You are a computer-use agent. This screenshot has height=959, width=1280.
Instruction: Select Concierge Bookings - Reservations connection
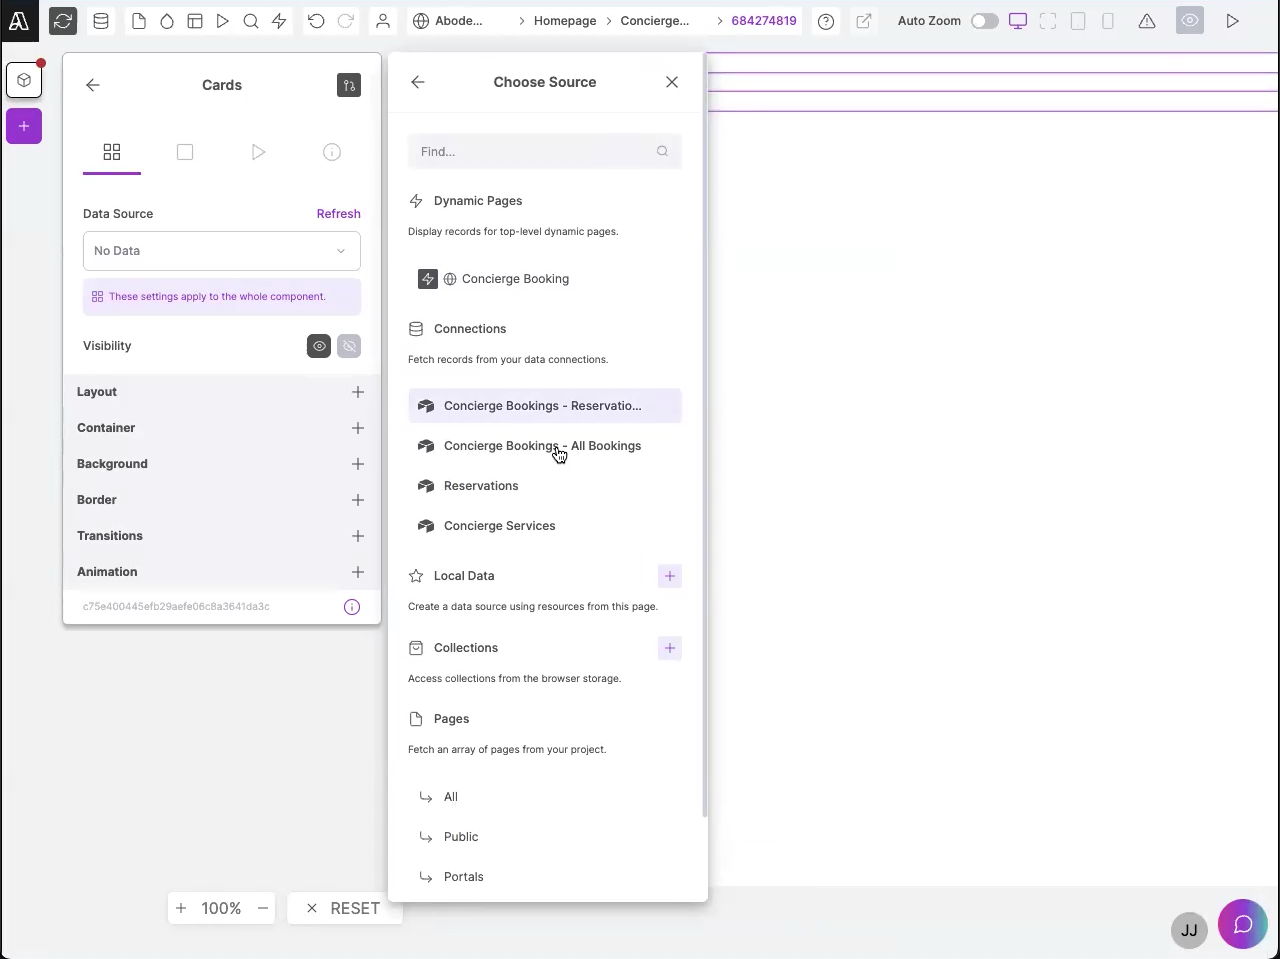click(545, 406)
